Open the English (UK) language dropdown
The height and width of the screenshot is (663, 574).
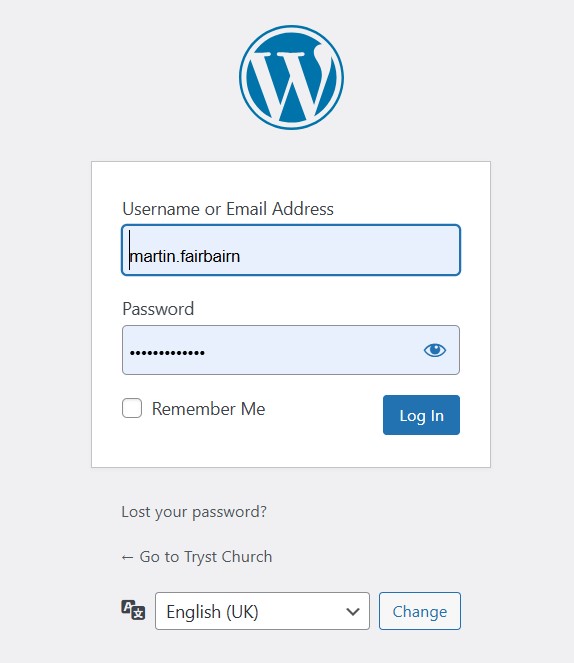[x=262, y=611]
